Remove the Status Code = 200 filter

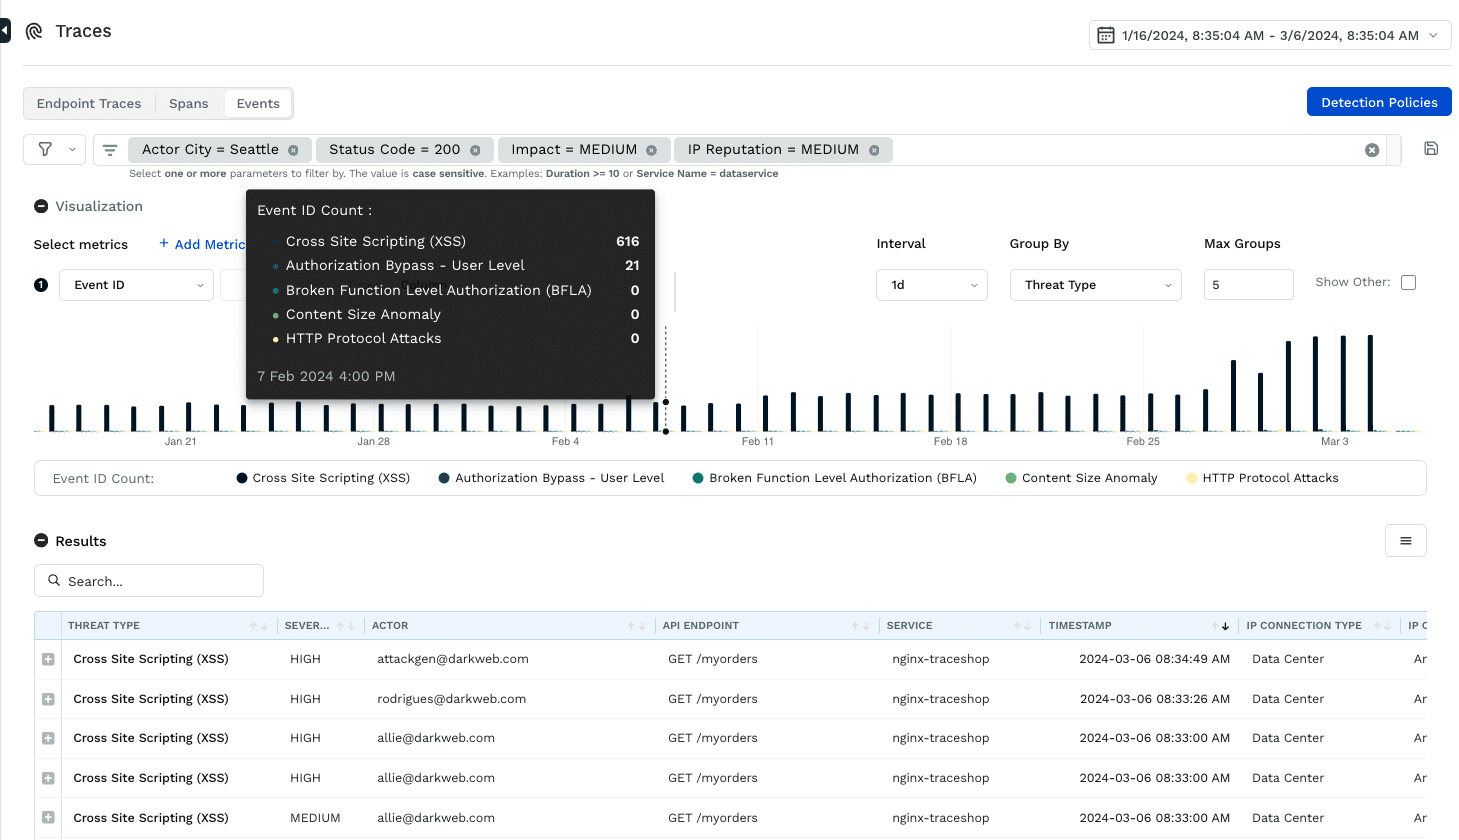475,150
